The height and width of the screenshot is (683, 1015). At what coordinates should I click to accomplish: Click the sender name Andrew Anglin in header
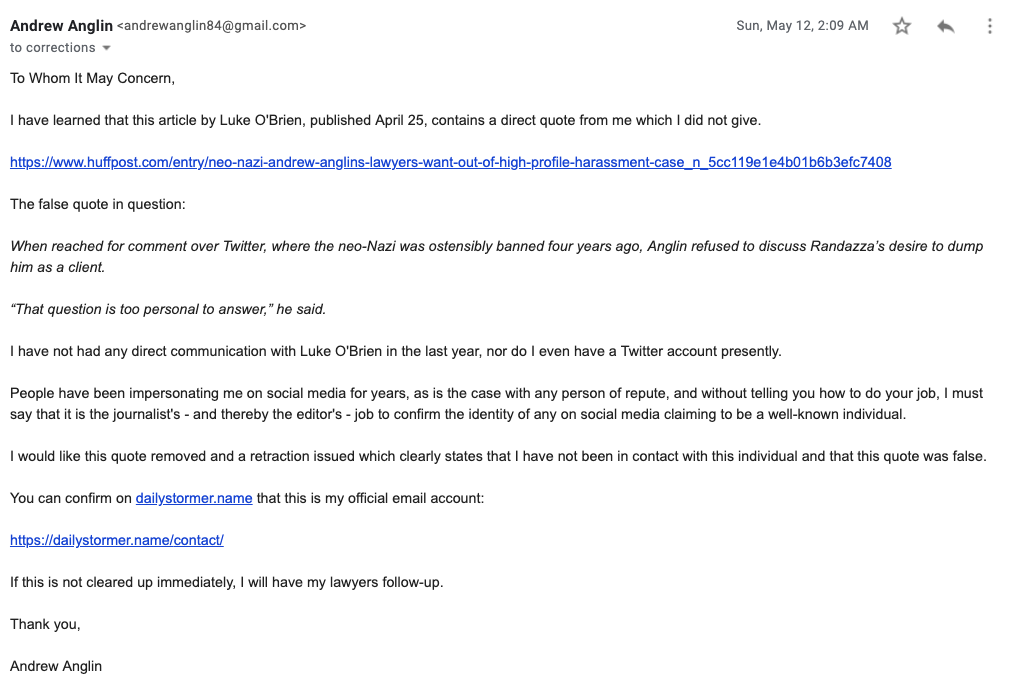(x=61, y=26)
